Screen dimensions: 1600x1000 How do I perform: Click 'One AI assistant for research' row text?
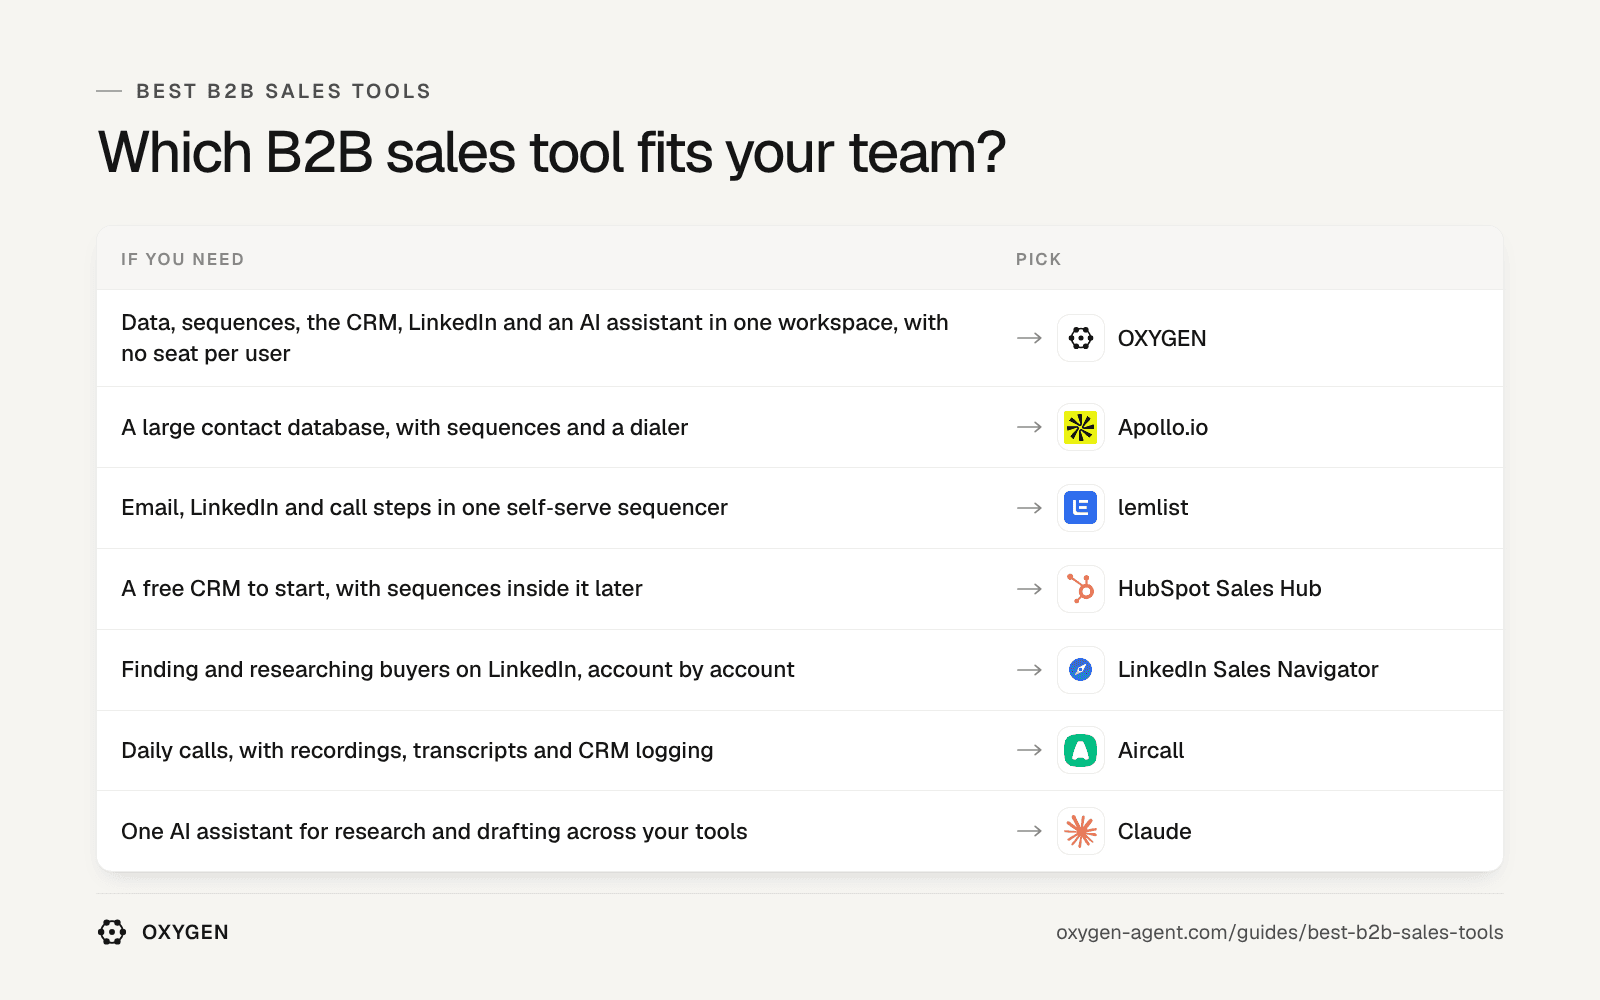click(x=434, y=831)
